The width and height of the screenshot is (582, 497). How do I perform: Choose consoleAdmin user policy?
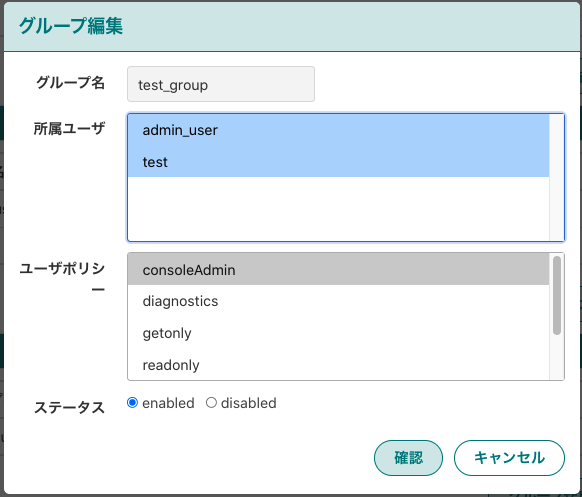[x=339, y=269]
